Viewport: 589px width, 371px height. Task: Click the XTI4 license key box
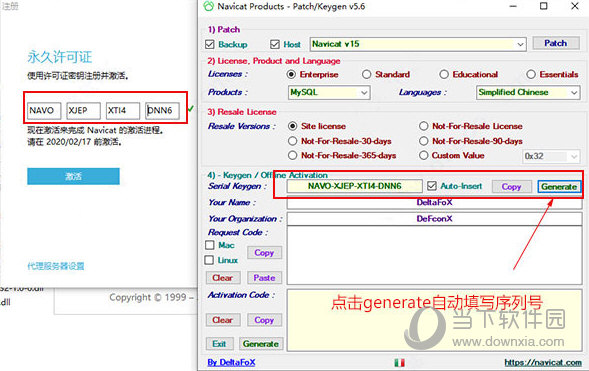pos(123,111)
